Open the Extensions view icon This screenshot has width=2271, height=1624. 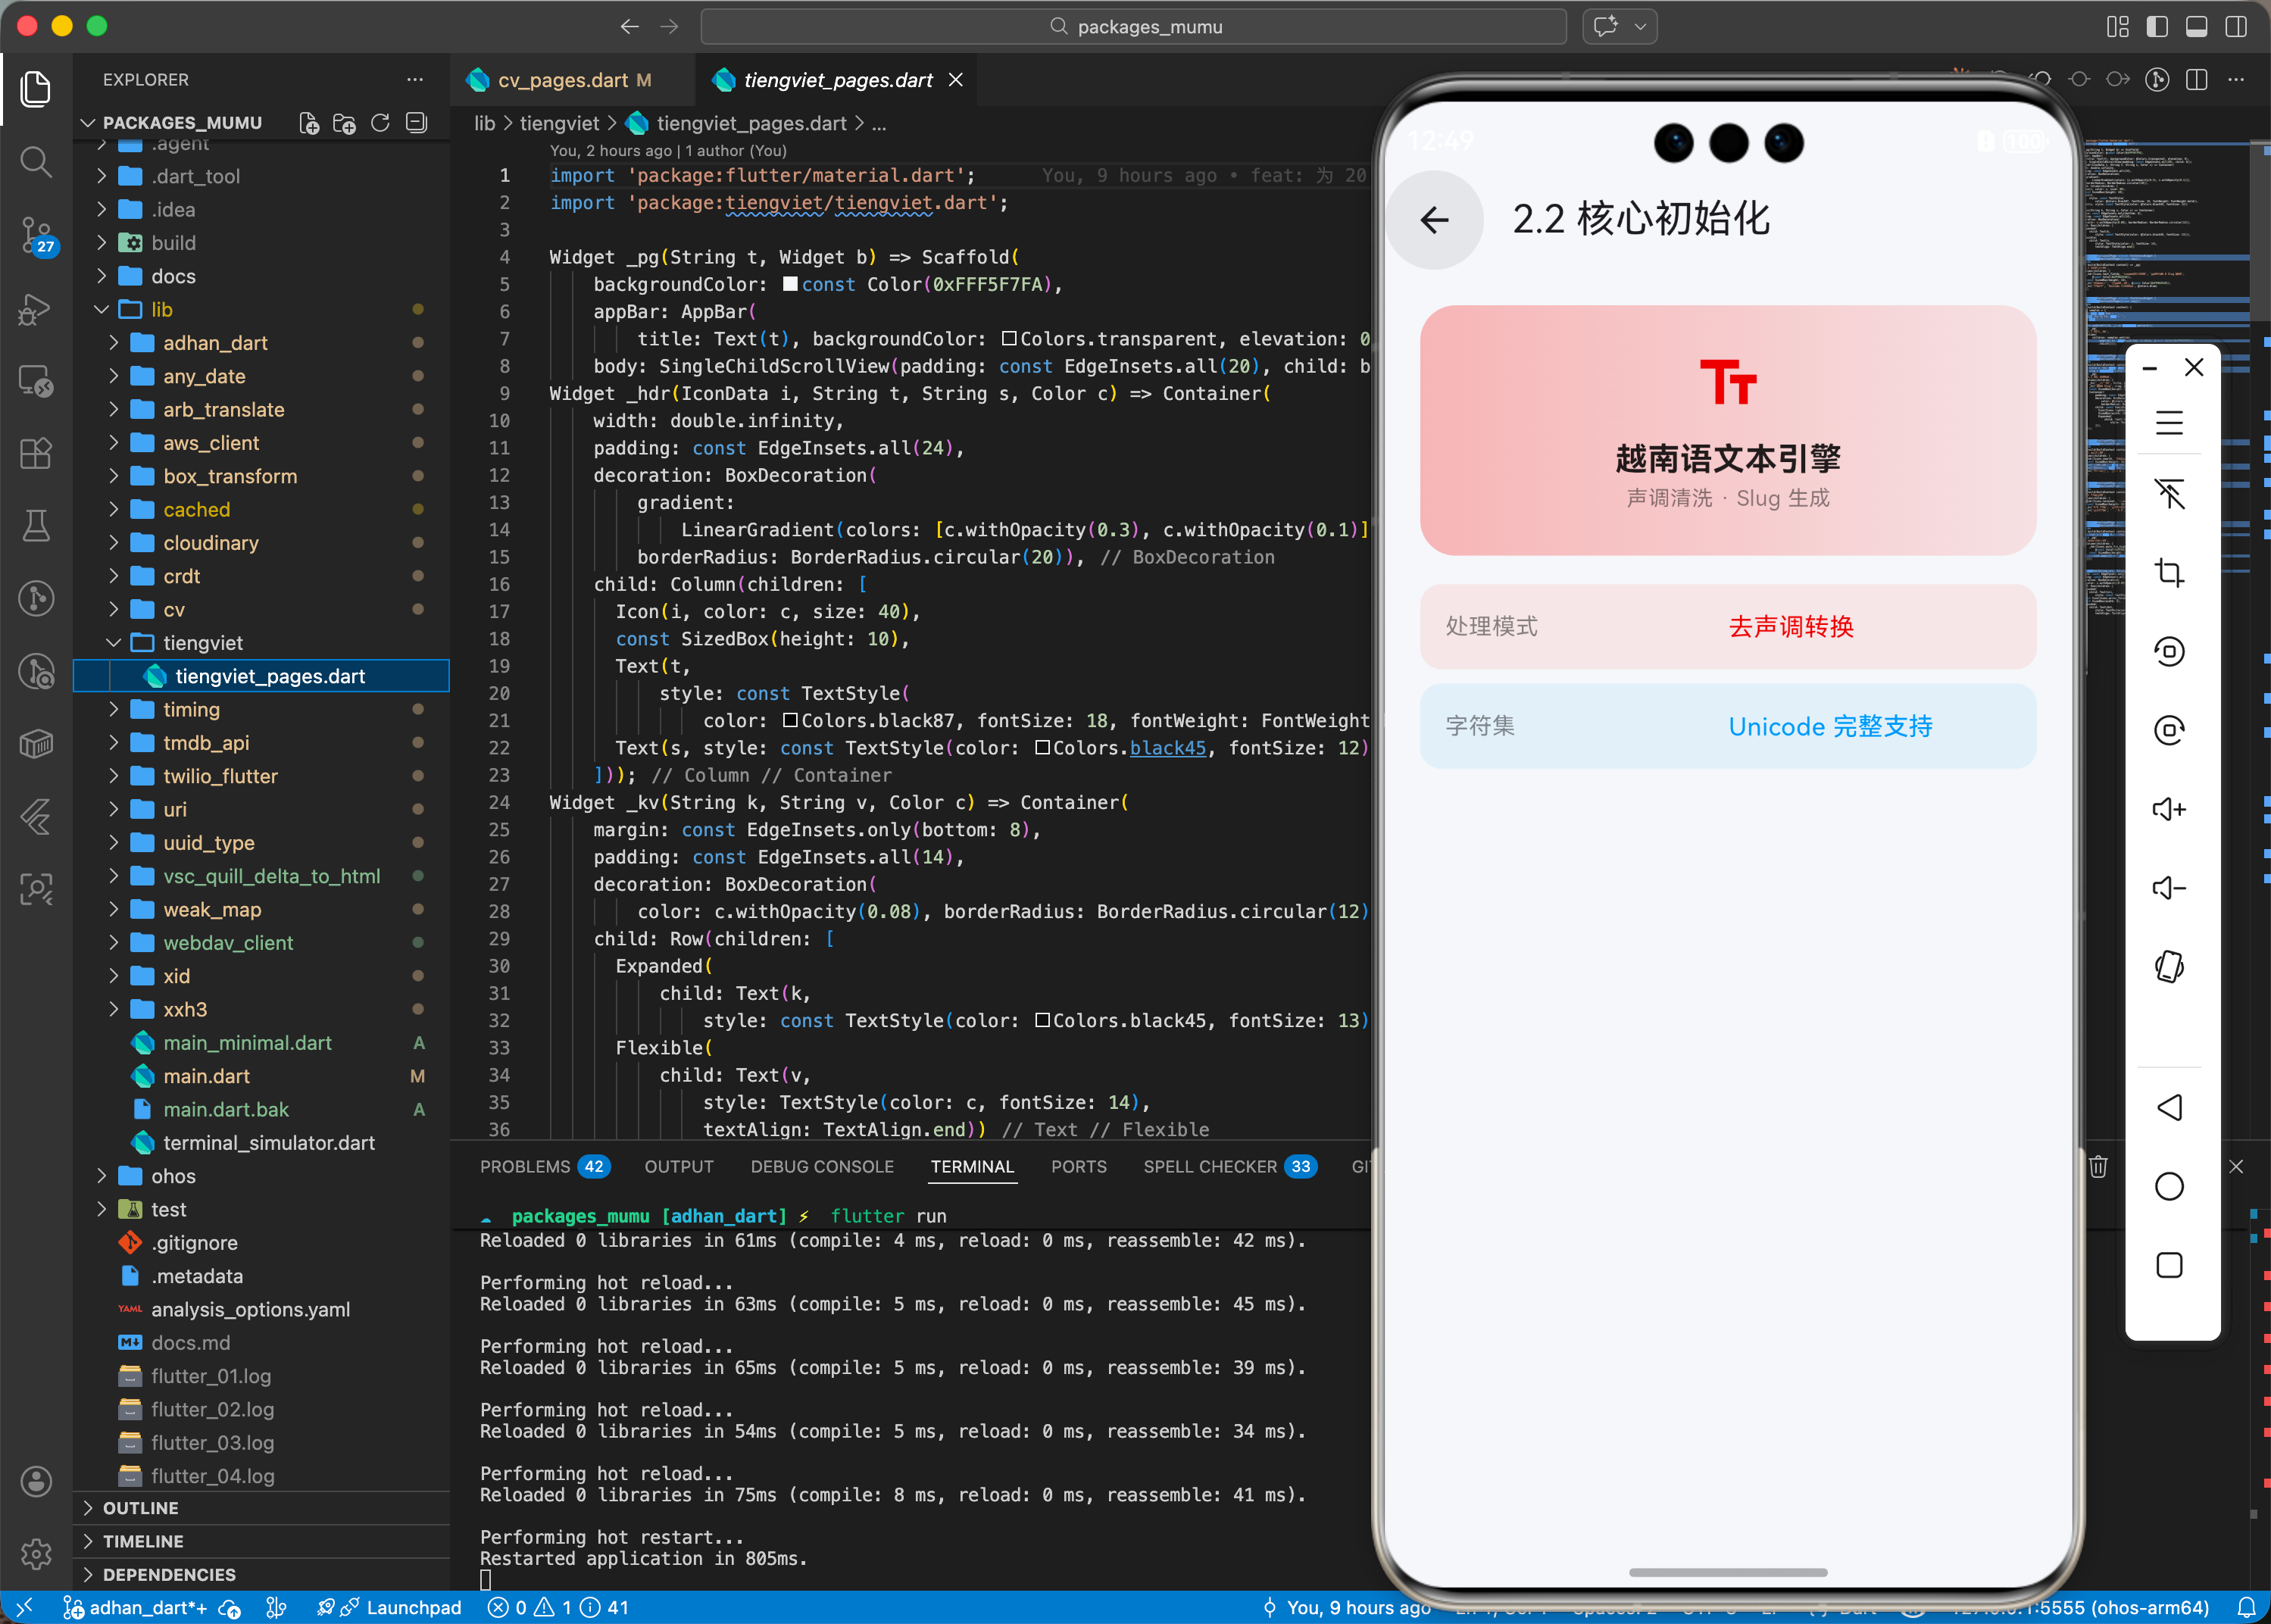(36, 453)
